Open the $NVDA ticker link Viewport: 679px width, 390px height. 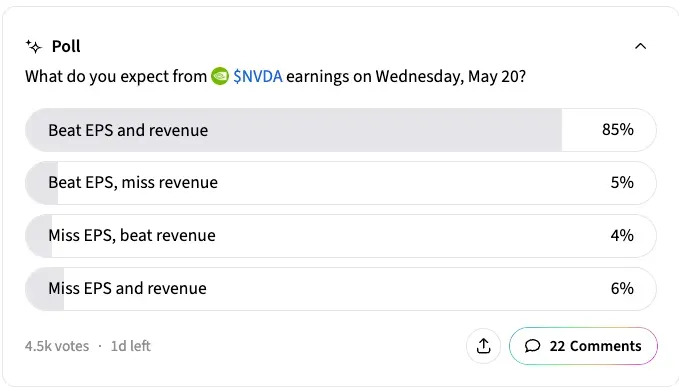tap(258, 77)
